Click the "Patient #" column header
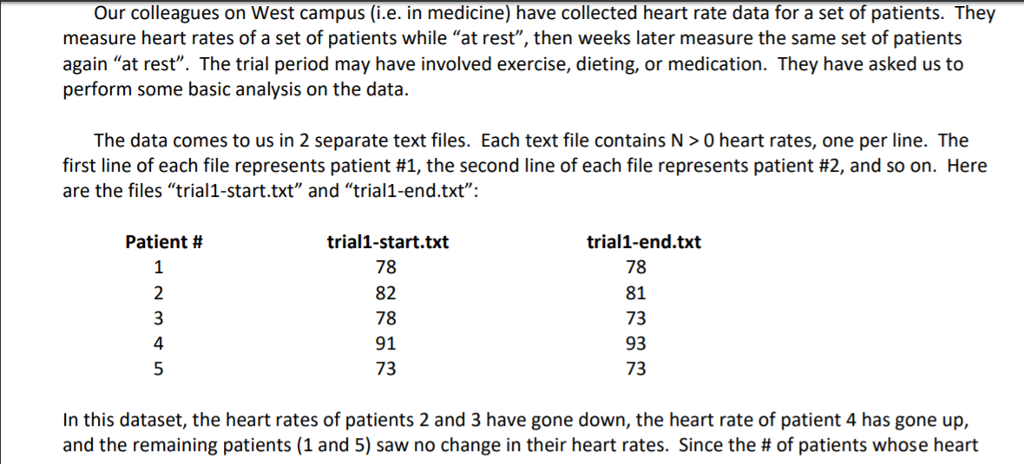This screenshot has width=1024, height=464. click(164, 242)
